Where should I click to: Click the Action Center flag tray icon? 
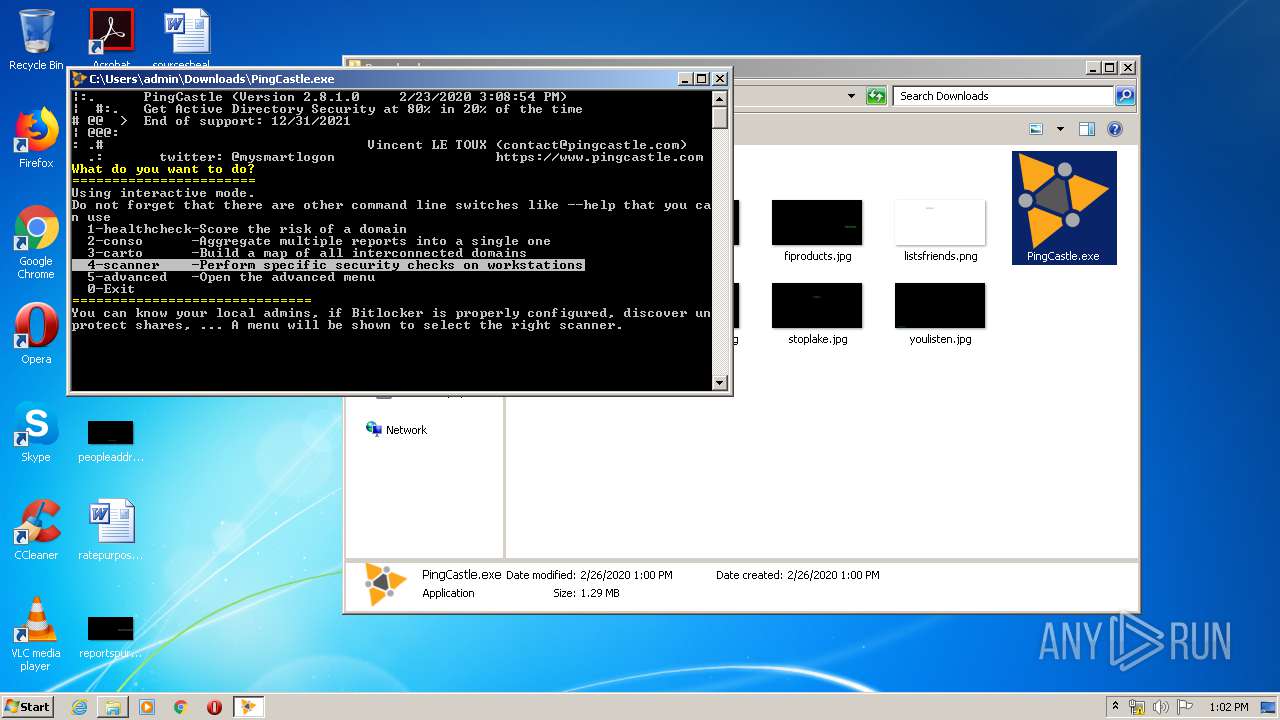point(1183,707)
